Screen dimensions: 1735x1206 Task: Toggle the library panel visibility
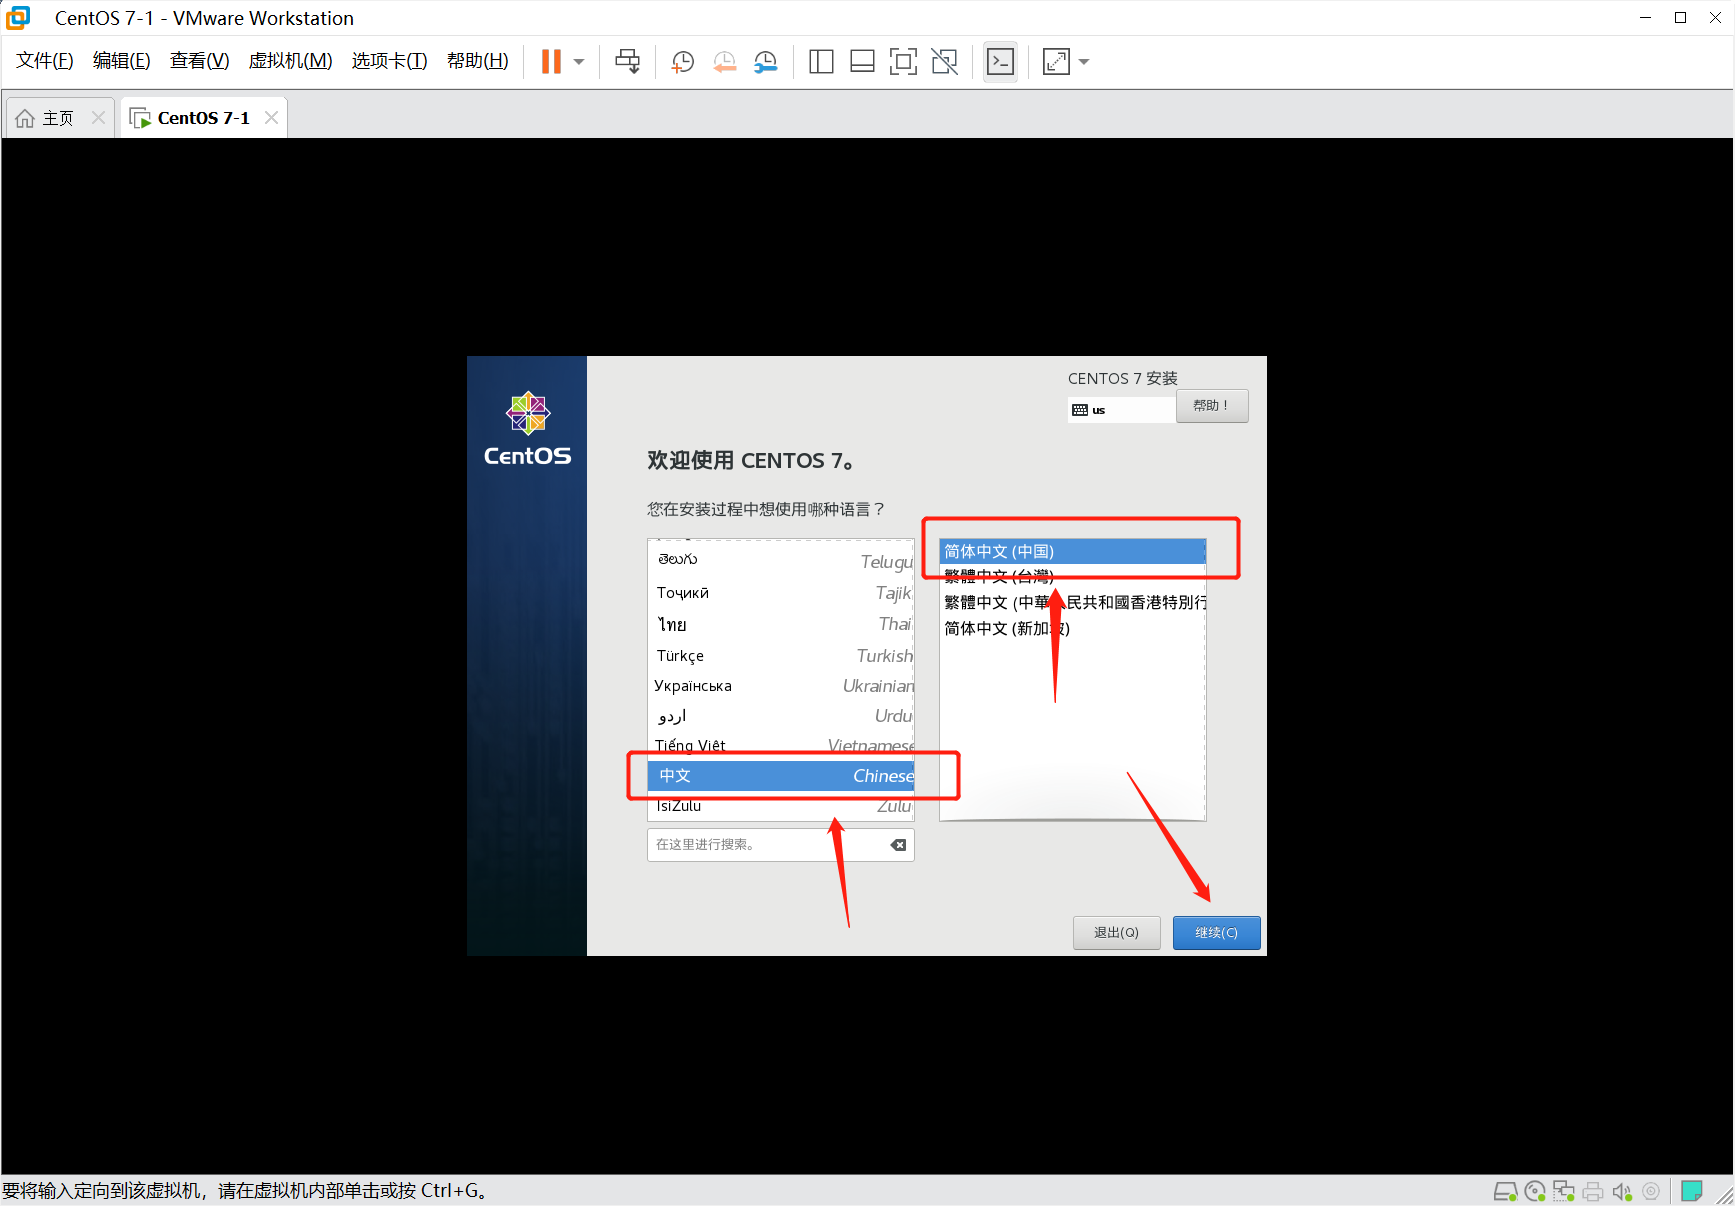pyautogui.click(x=820, y=61)
